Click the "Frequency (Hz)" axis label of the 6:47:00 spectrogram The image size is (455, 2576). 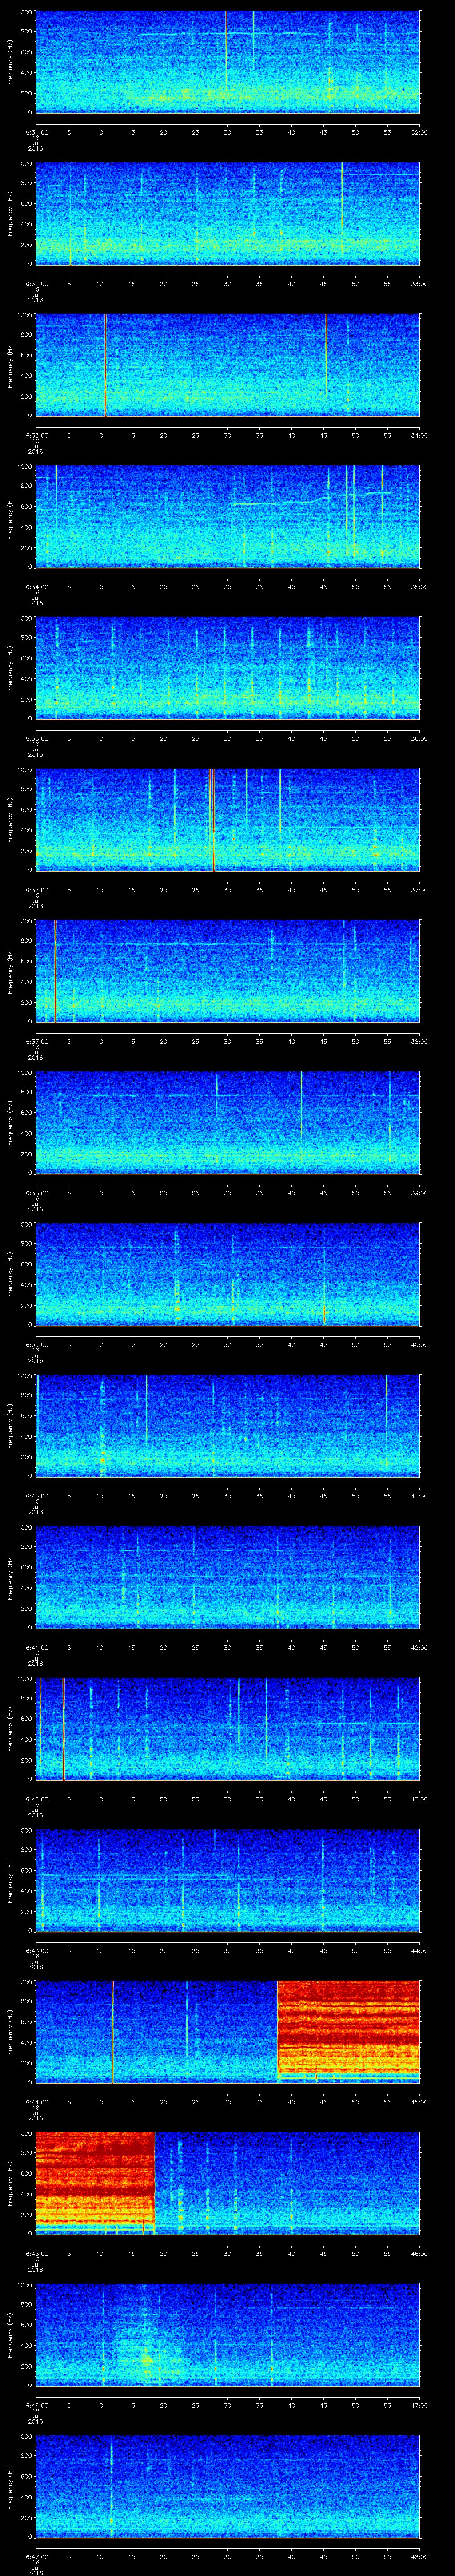[x=10, y=2487]
